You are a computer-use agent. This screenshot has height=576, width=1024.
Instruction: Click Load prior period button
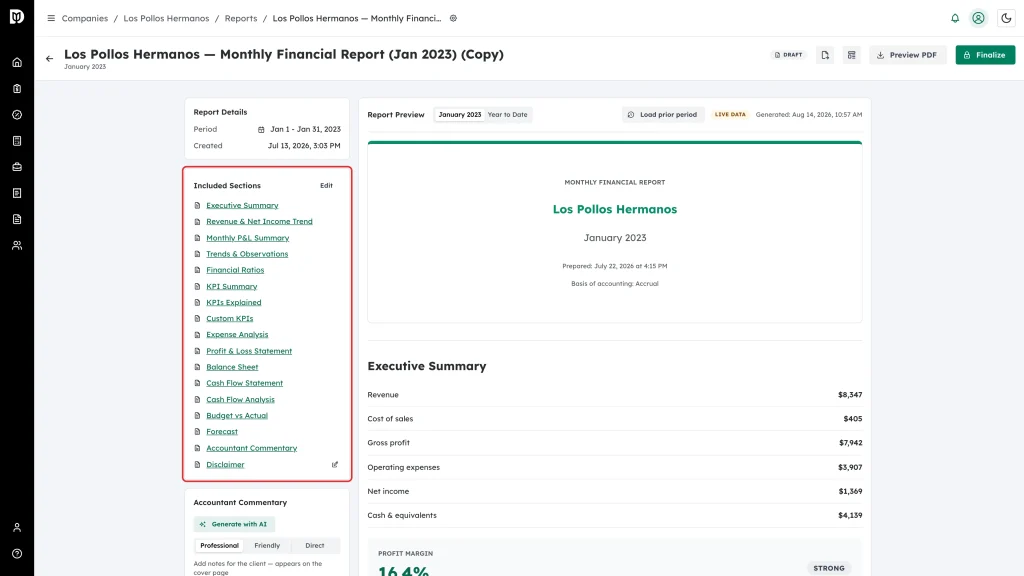[x=663, y=114]
